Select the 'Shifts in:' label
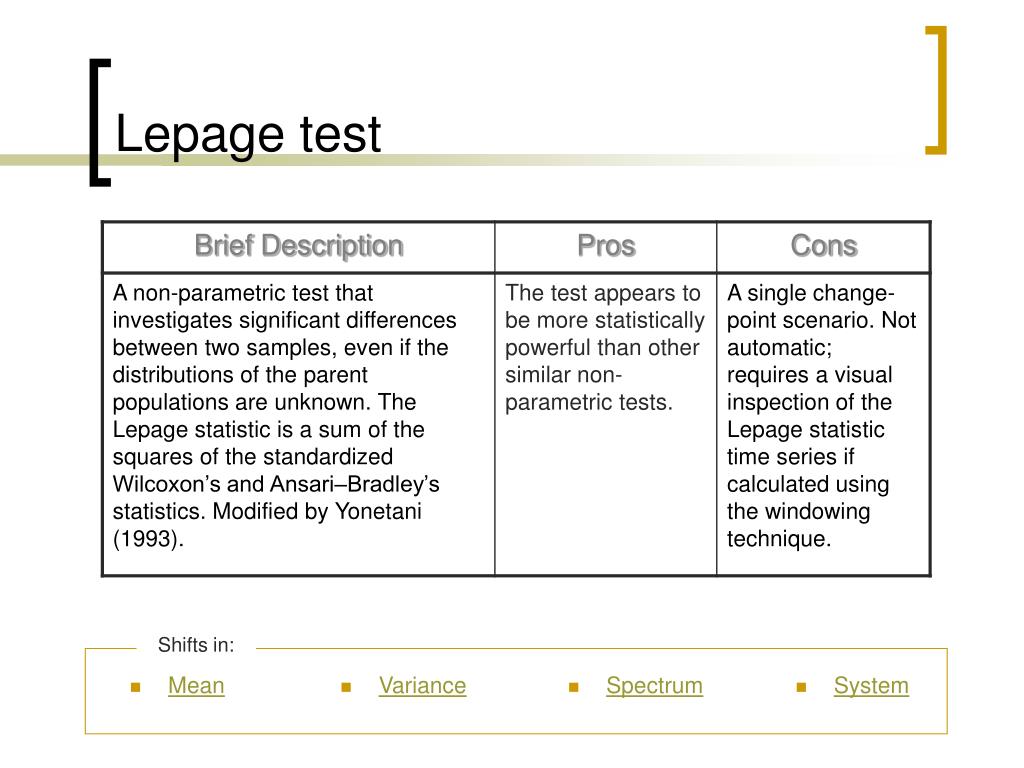 tap(196, 645)
